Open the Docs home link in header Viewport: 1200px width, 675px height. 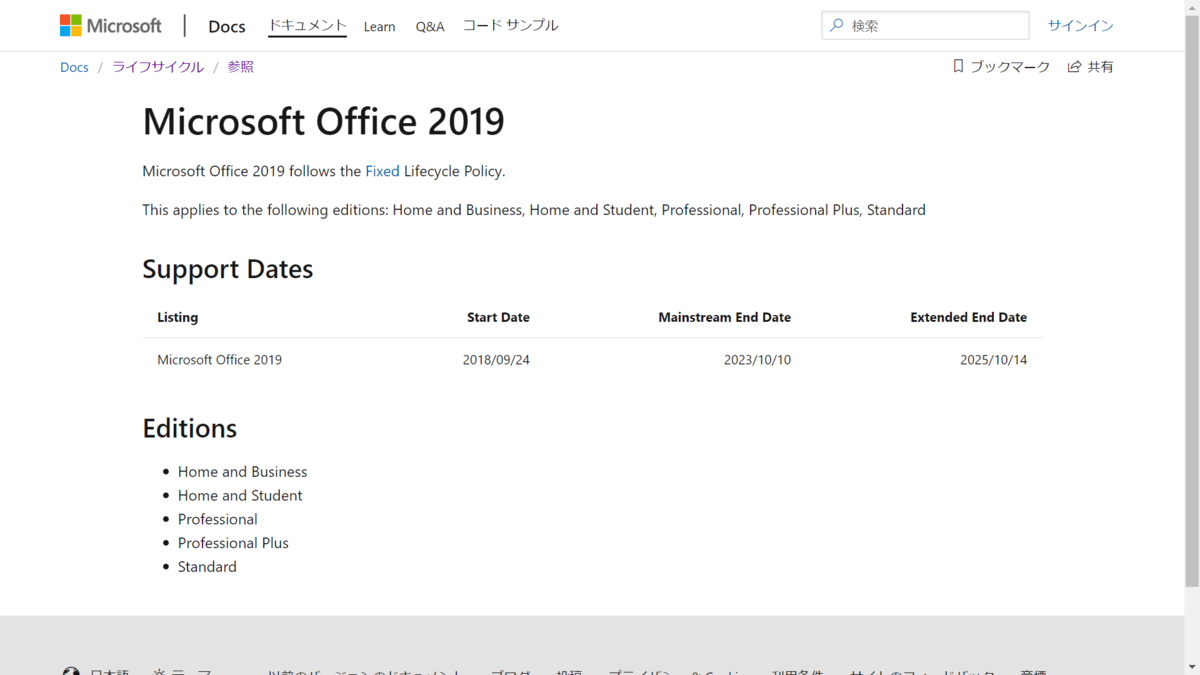coord(227,26)
